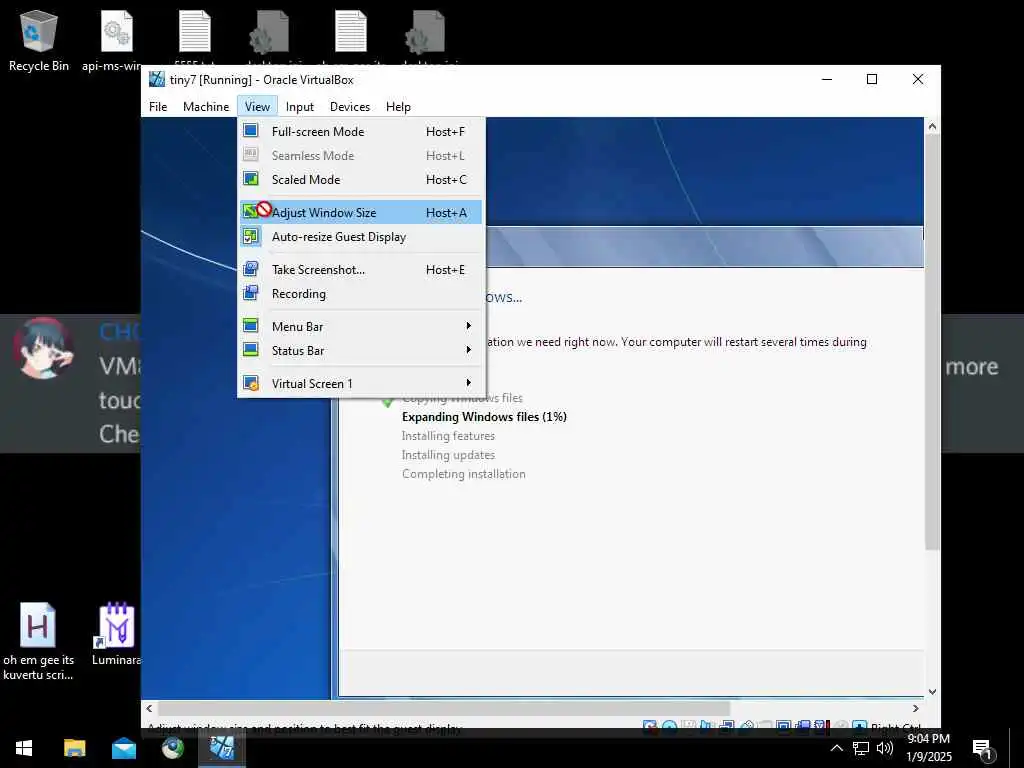This screenshot has height=768, width=1024.
Task: Open the Devices menu
Action: click(x=350, y=106)
